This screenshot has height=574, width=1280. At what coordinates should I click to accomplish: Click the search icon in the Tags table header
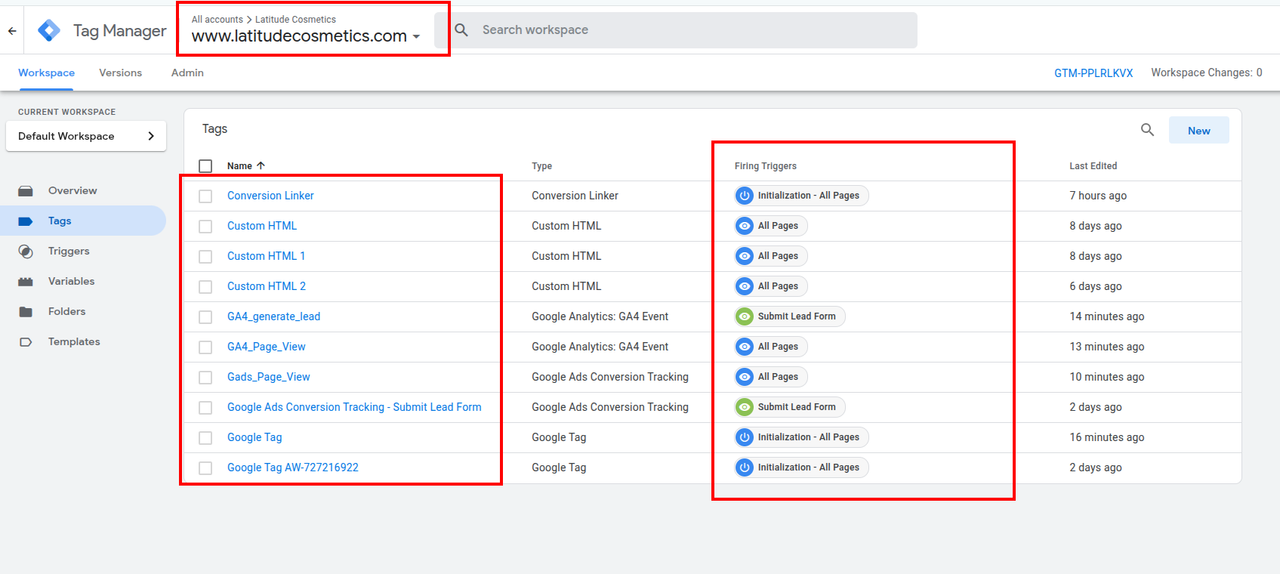coord(1148,130)
